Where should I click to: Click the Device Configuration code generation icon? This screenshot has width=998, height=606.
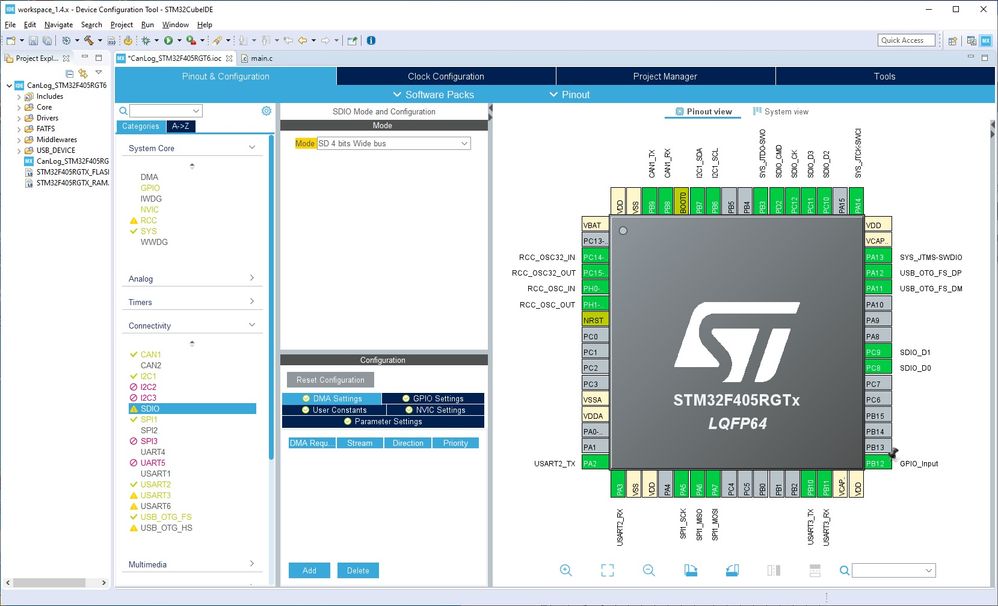[x=128, y=40]
